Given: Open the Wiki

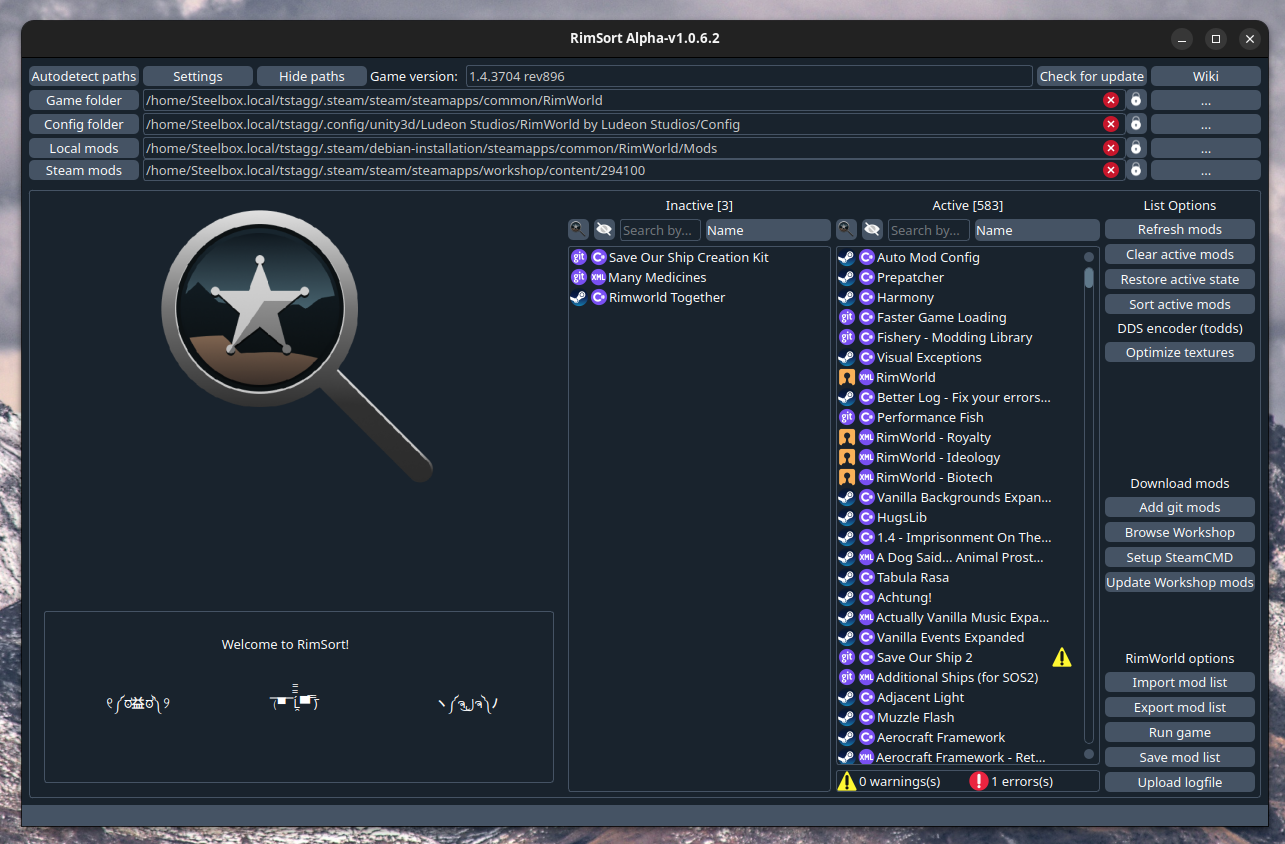Looking at the screenshot, I should coord(1206,76).
